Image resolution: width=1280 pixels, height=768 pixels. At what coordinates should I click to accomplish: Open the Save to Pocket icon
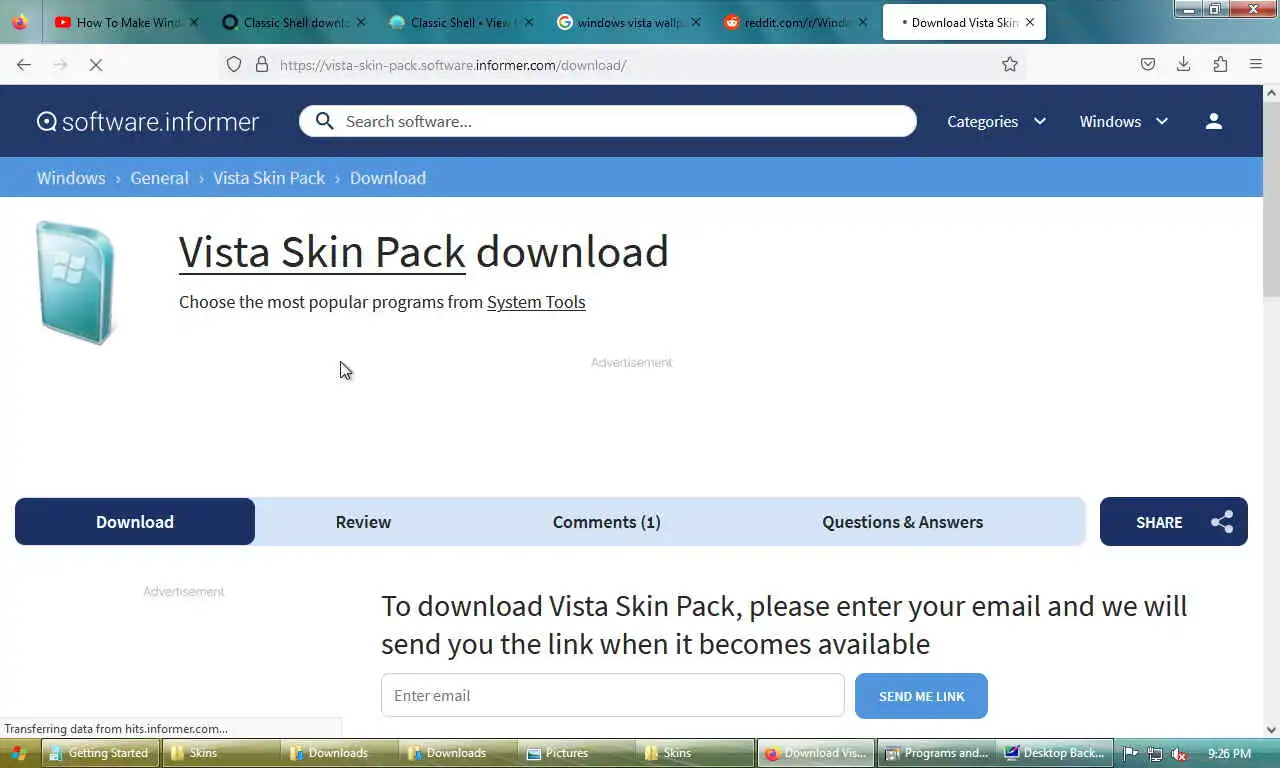tap(1148, 65)
